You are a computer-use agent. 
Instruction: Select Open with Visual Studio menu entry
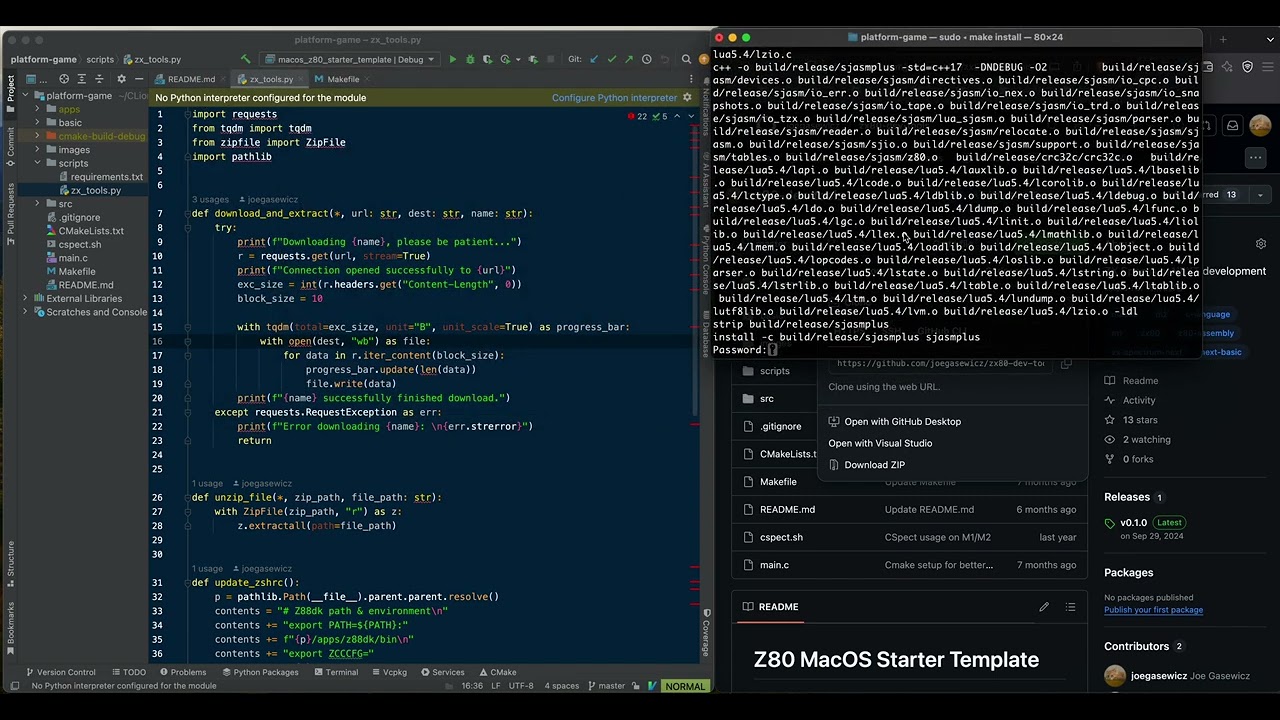point(880,443)
